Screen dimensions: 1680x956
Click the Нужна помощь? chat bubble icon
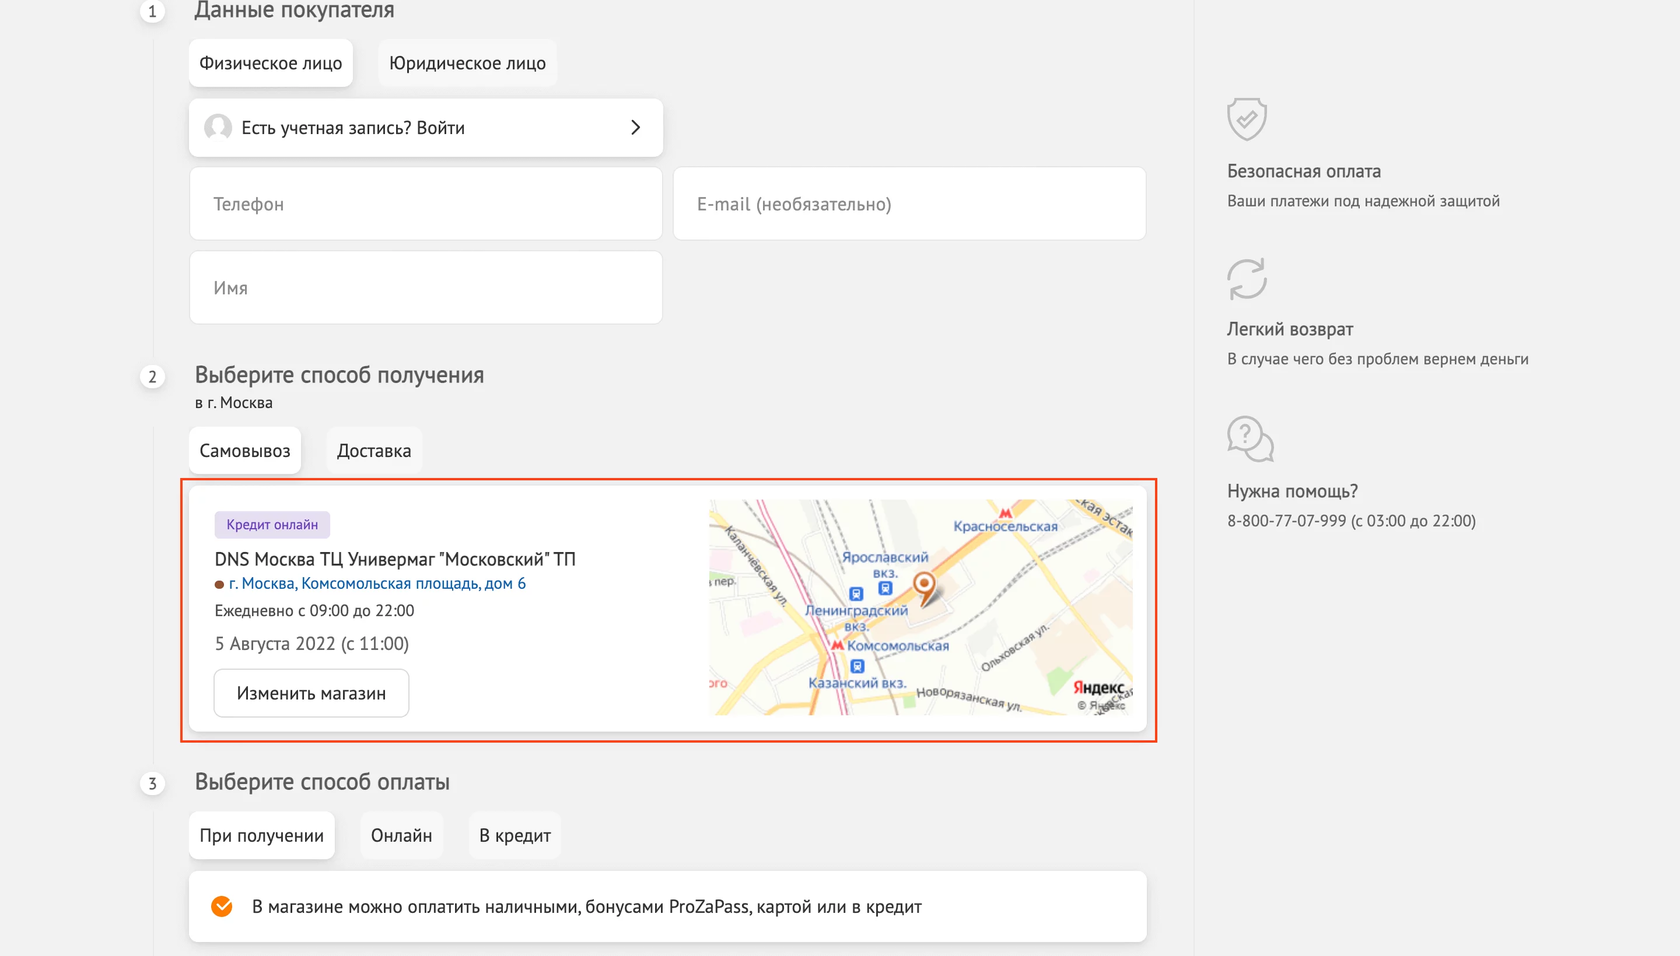point(1250,439)
